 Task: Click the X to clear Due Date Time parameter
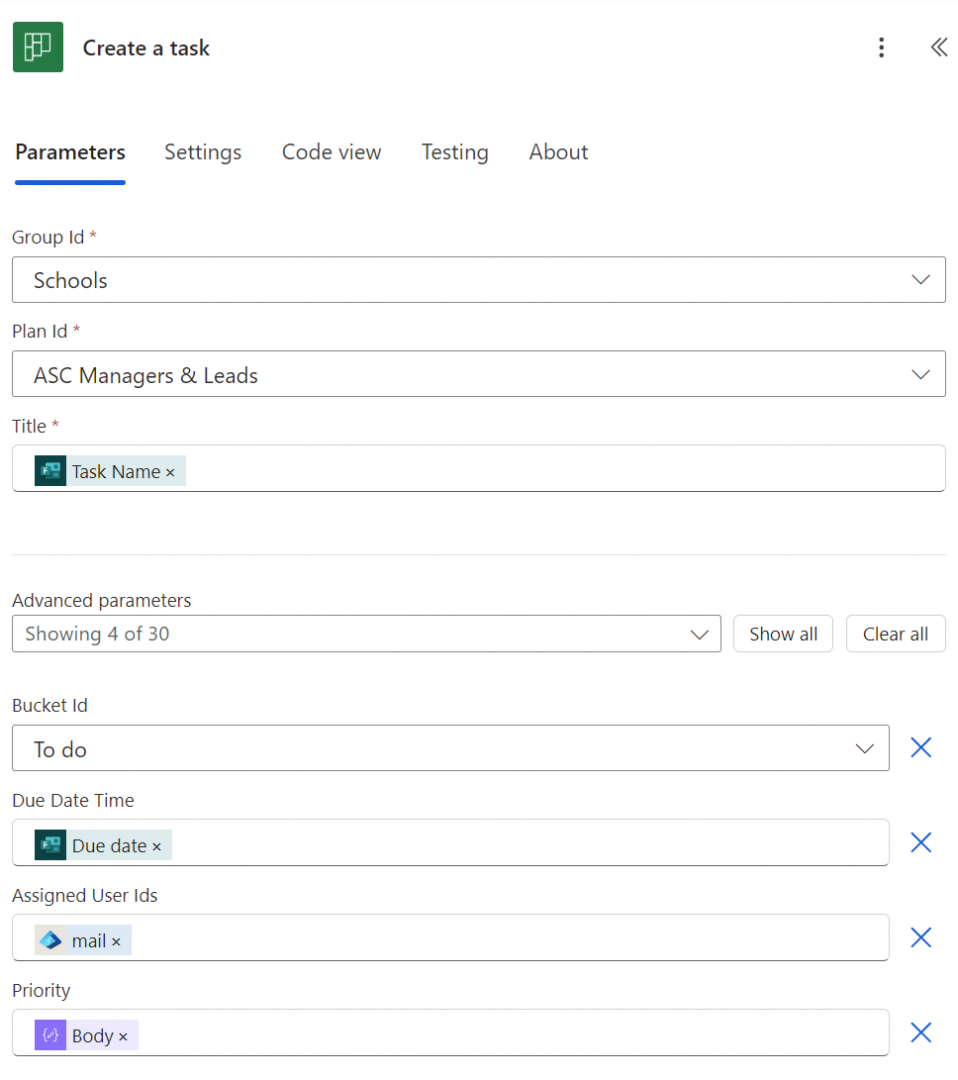pyautogui.click(x=920, y=842)
